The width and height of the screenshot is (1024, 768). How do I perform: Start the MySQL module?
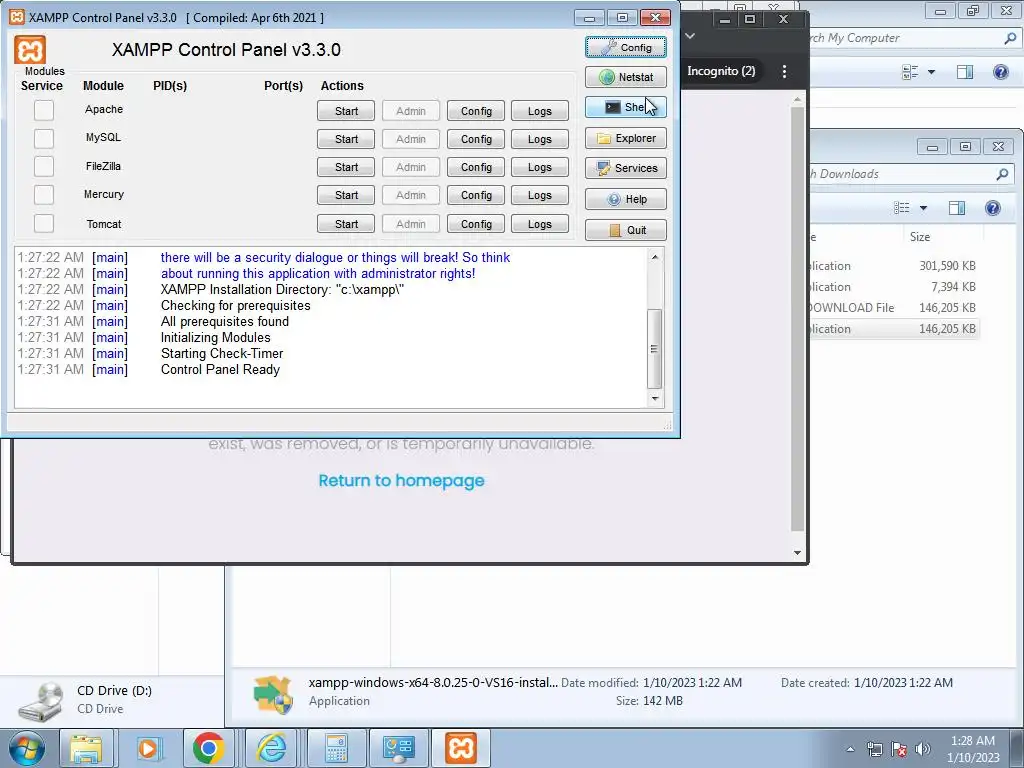coord(346,139)
